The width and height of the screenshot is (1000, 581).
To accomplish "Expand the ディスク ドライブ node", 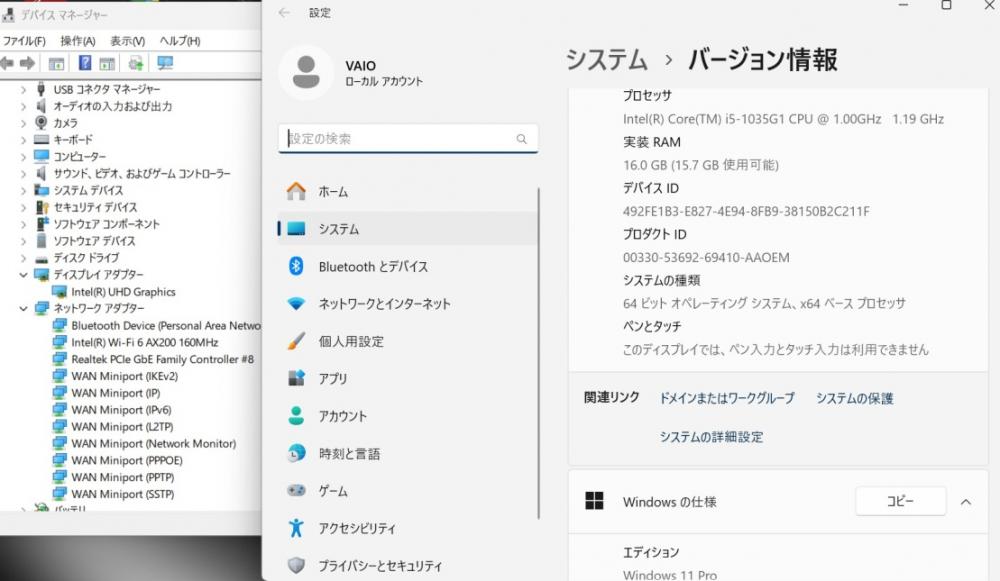I will (x=24, y=258).
